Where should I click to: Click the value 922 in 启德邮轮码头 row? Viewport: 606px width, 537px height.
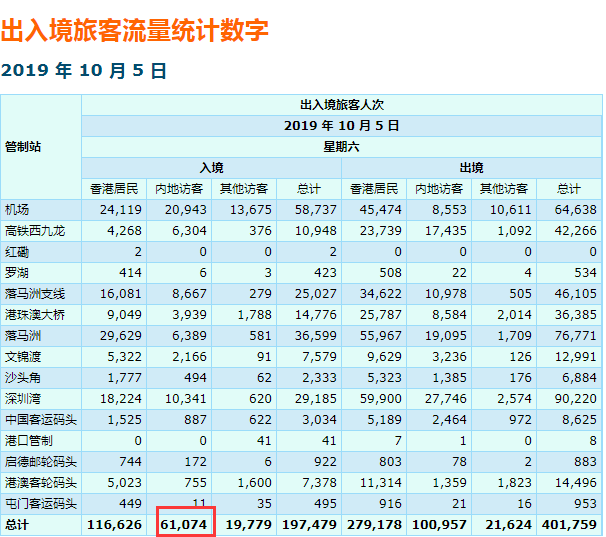pyautogui.click(x=325, y=462)
